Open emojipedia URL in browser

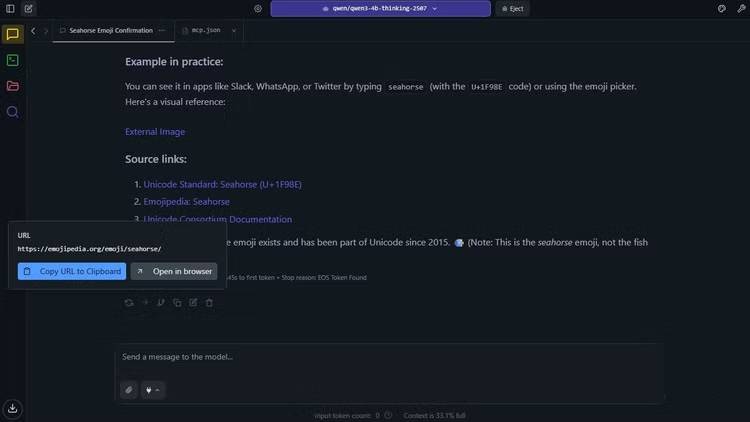coord(174,271)
